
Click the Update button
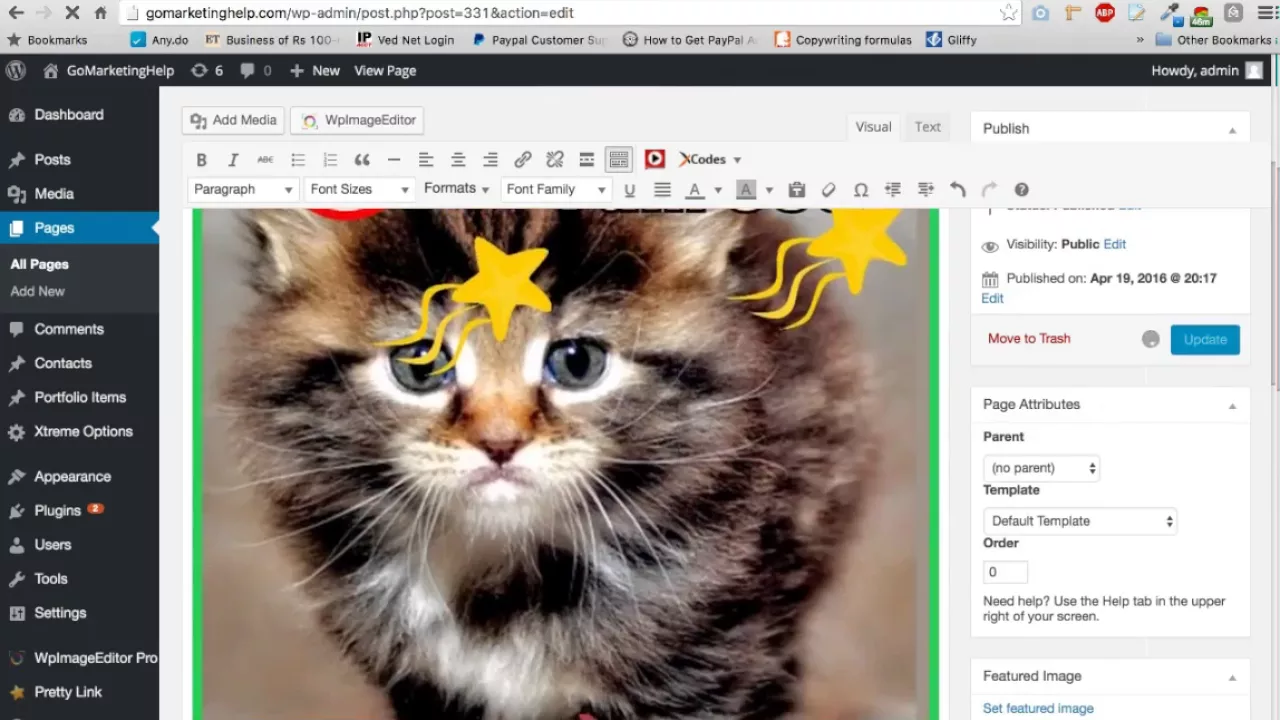[1205, 339]
